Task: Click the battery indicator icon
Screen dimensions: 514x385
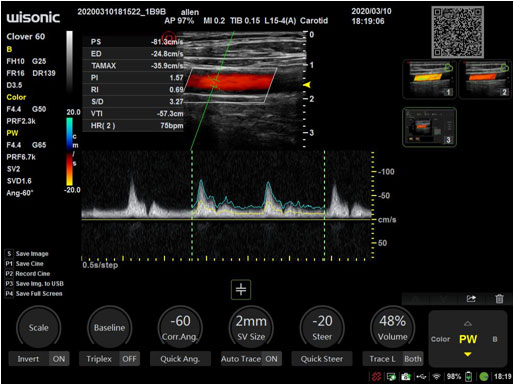Action: click(469, 377)
